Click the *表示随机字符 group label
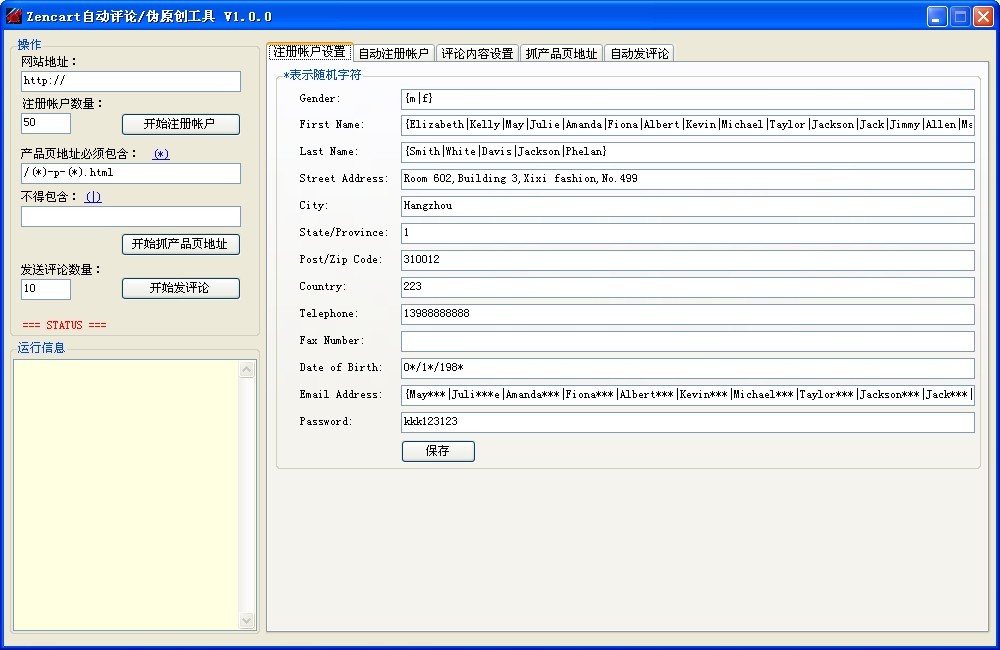Screen dimensions: 1000x650 pyautogui.click(x=322, y=75)
